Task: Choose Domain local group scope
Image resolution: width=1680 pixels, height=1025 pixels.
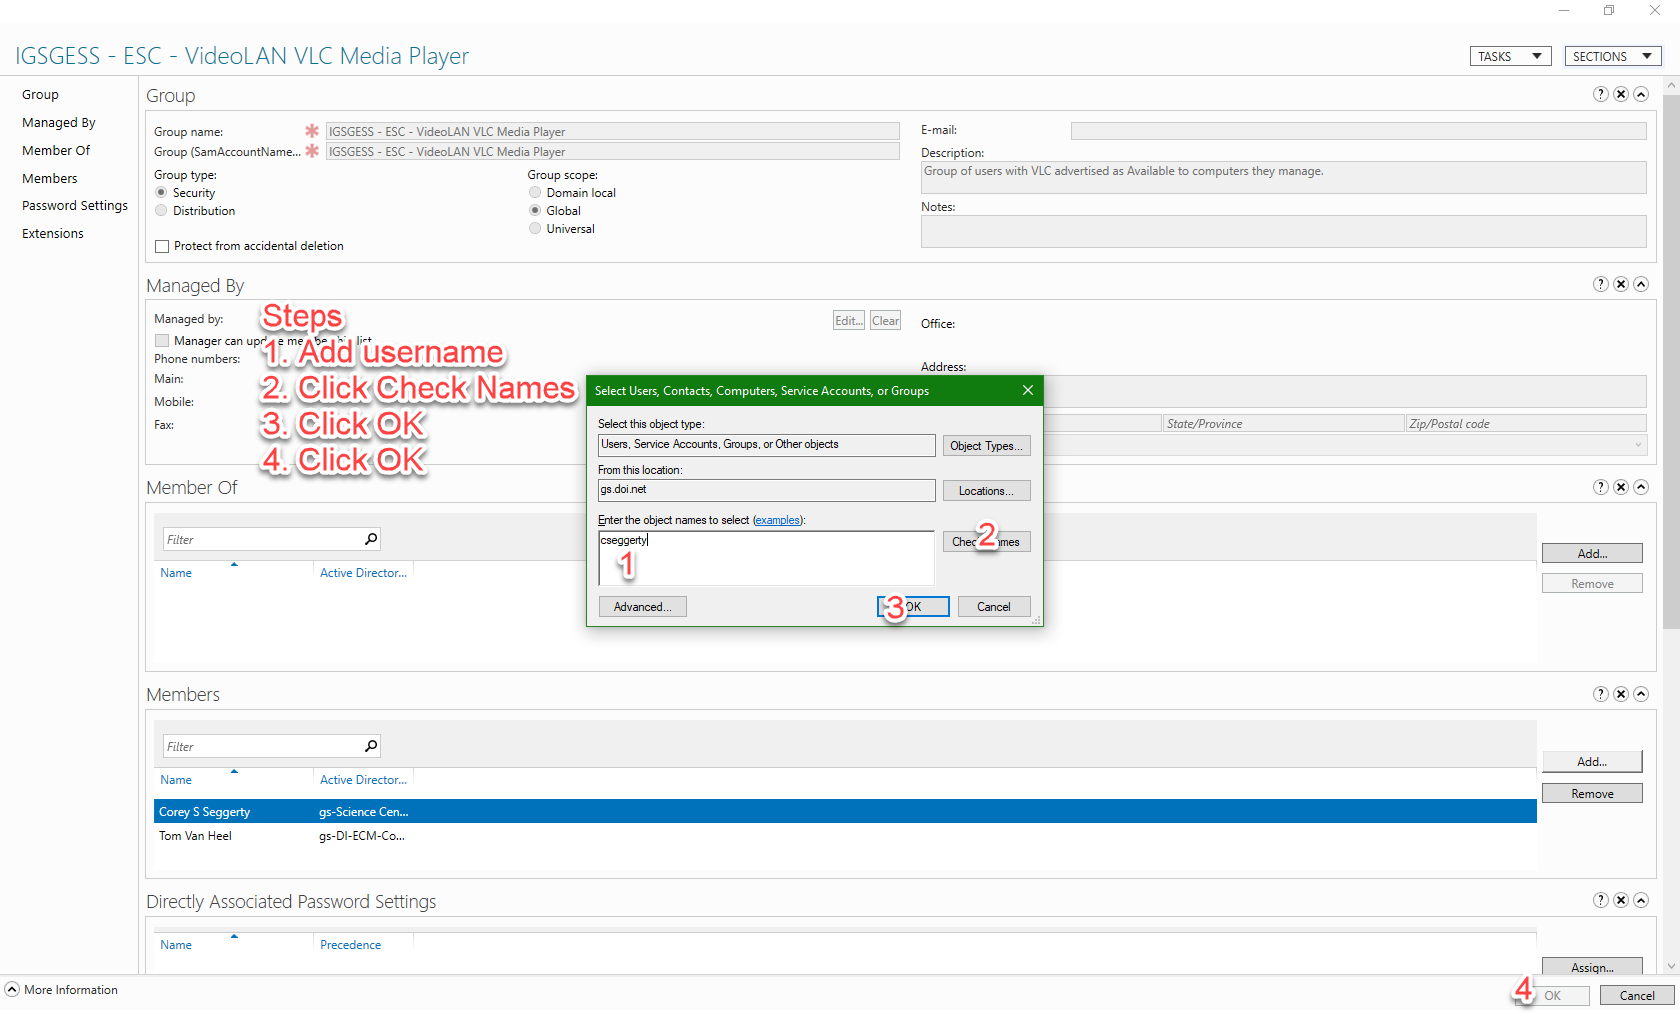Action: [535, 193]
